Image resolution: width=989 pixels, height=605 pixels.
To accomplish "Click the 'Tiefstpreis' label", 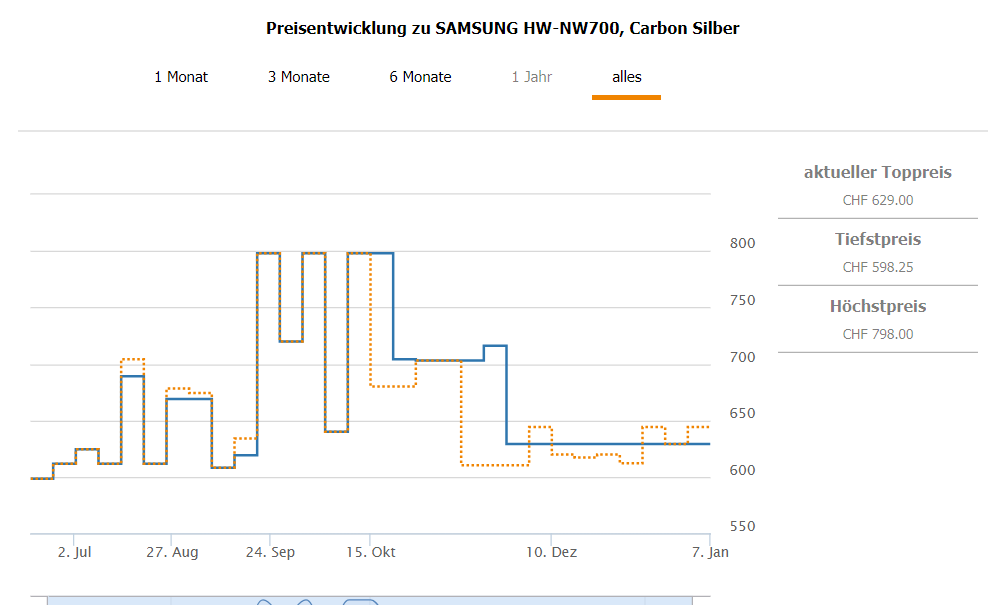I will click(877, 240).
